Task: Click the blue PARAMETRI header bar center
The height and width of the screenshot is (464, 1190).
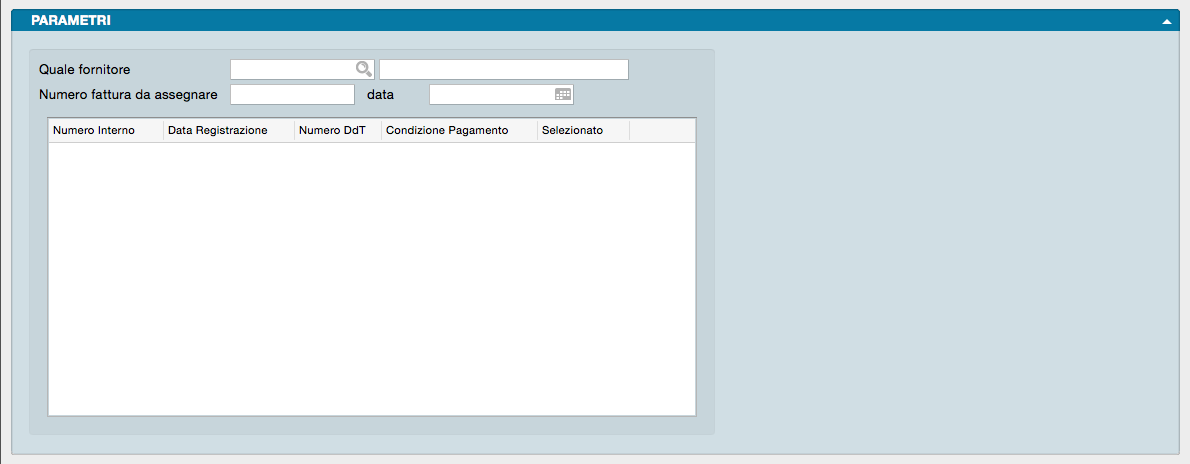Action: click(x=595, y=20)
